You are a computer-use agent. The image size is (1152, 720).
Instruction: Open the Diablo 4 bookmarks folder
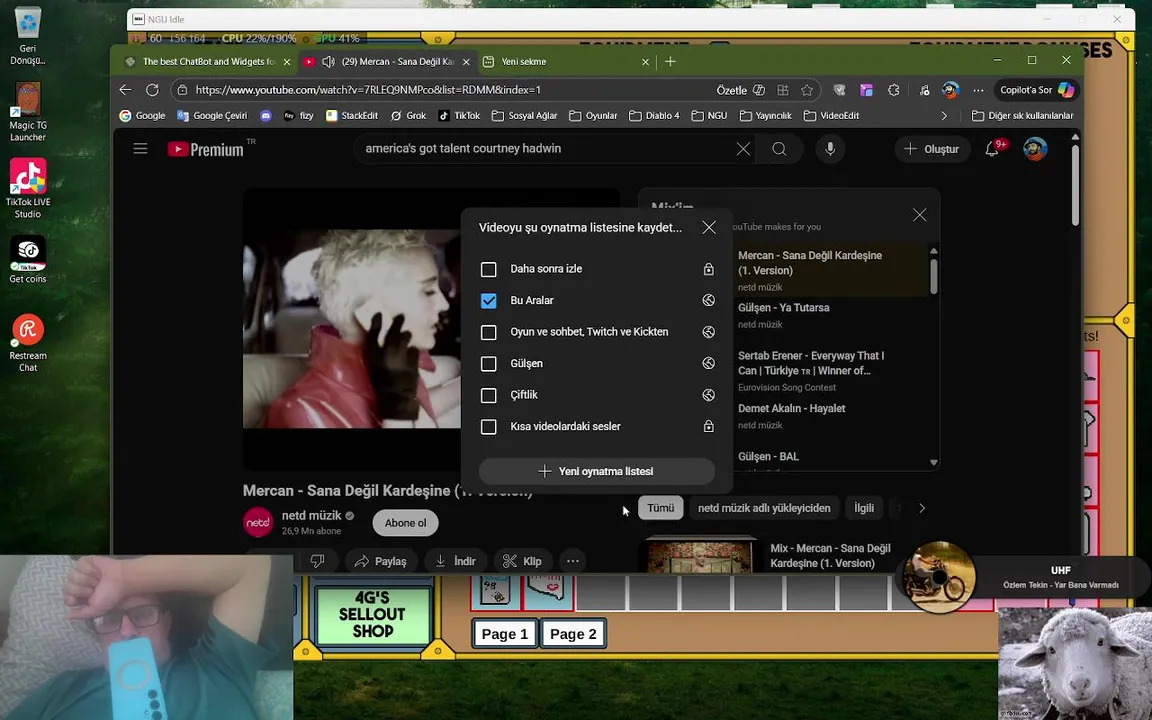(655, 115)
